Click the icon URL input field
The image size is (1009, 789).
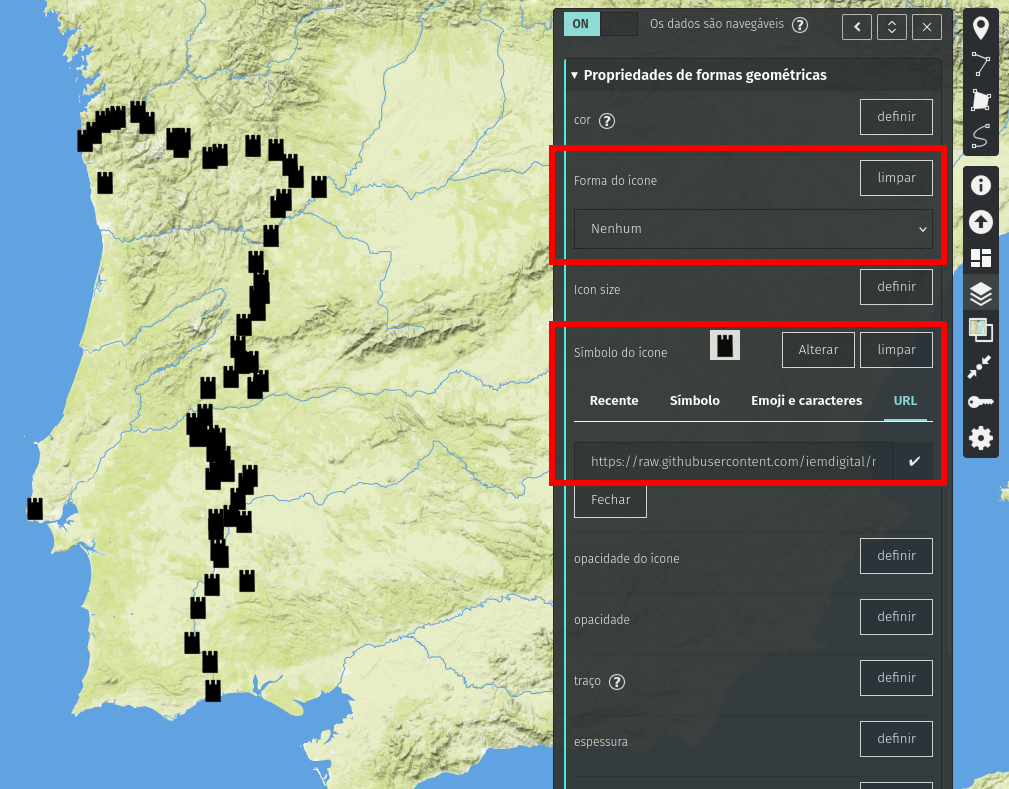click(x=733, y=461)
